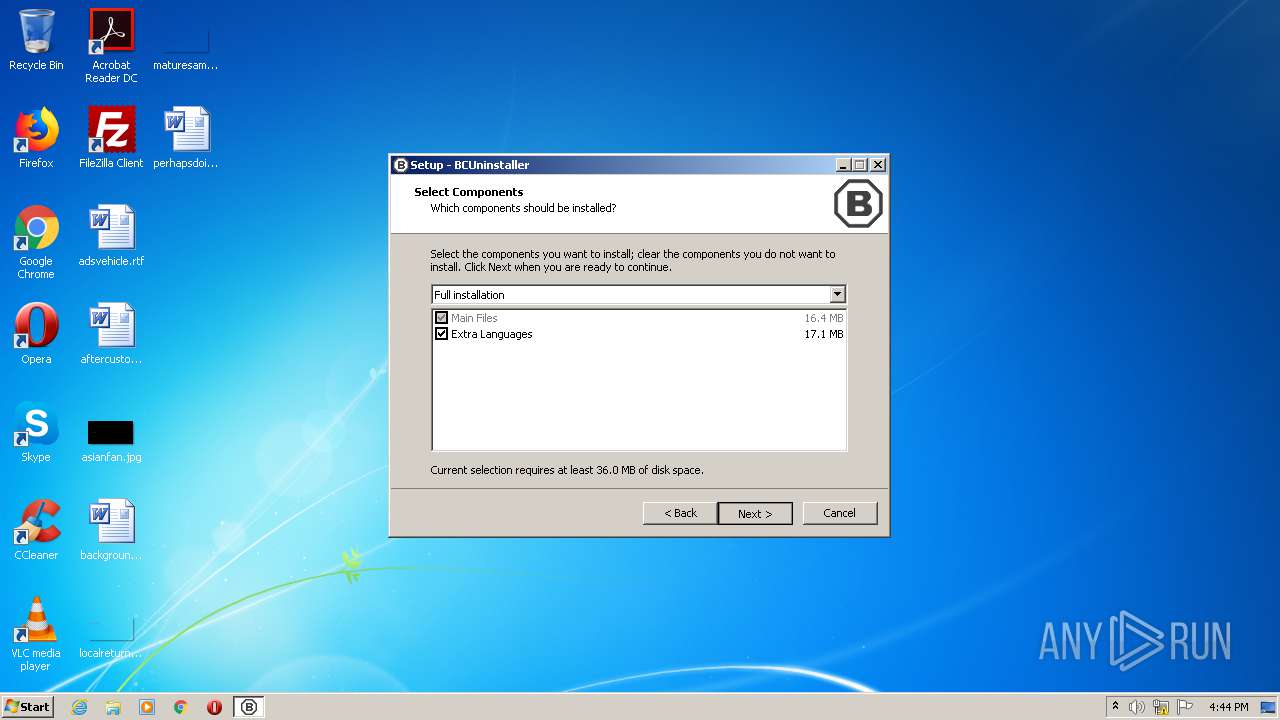The width and height of the screenshot is (1280, 720).
Task: Click the disabled Main Files checkbox
Action: coord(441,318)
